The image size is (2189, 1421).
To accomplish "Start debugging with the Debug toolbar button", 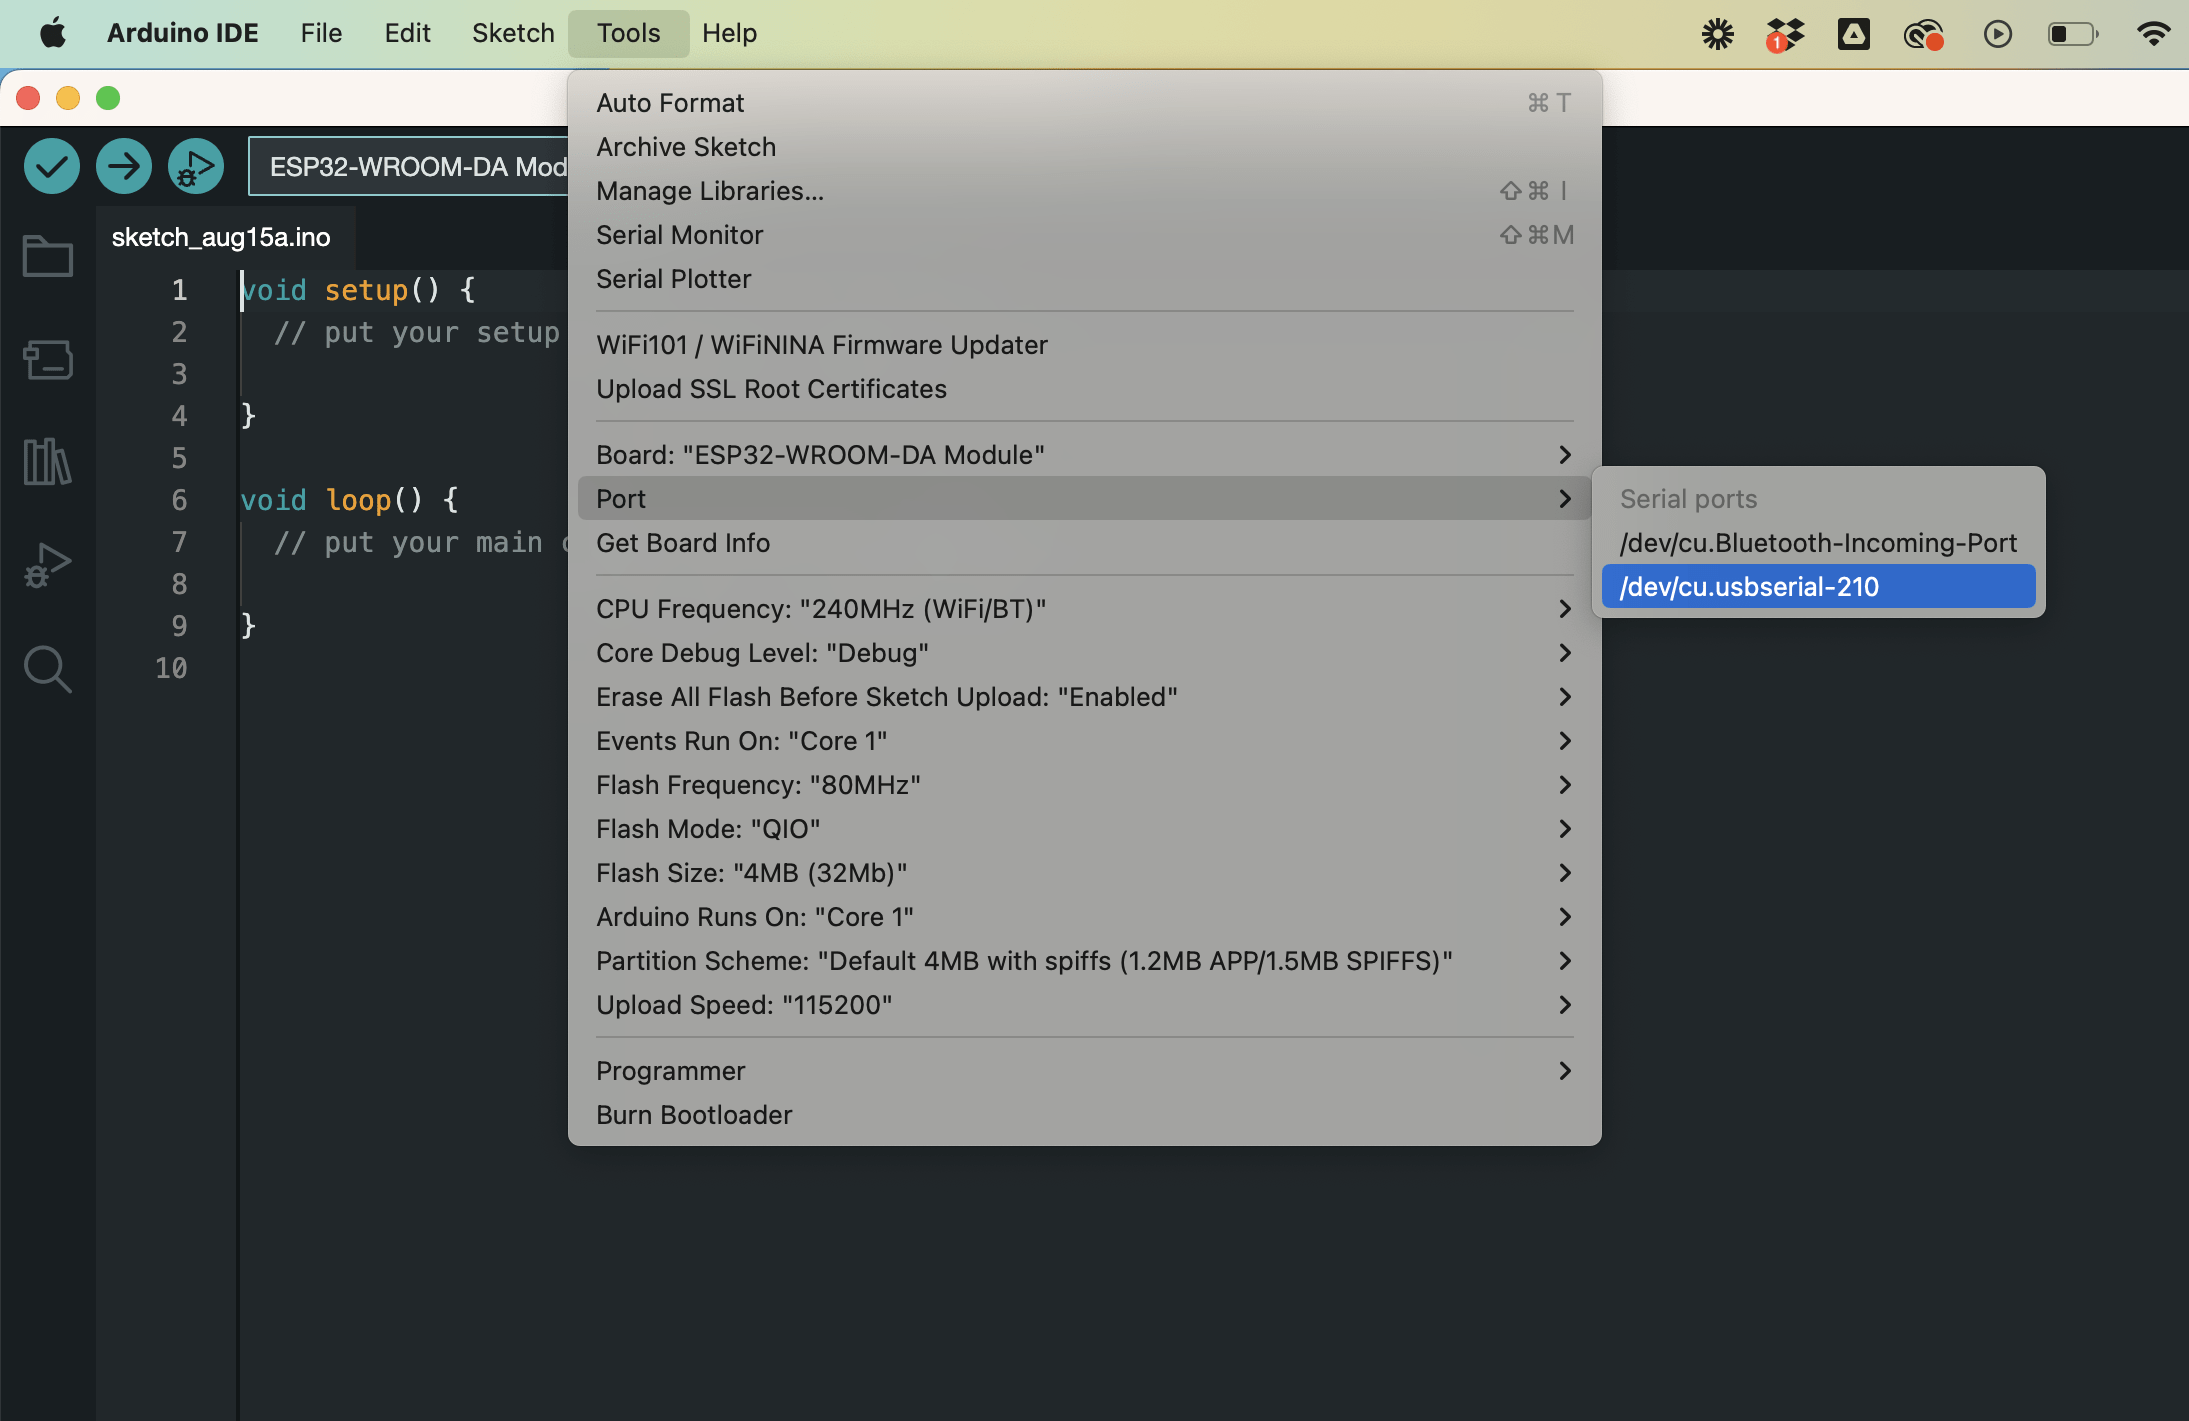I will coord(196,166).
